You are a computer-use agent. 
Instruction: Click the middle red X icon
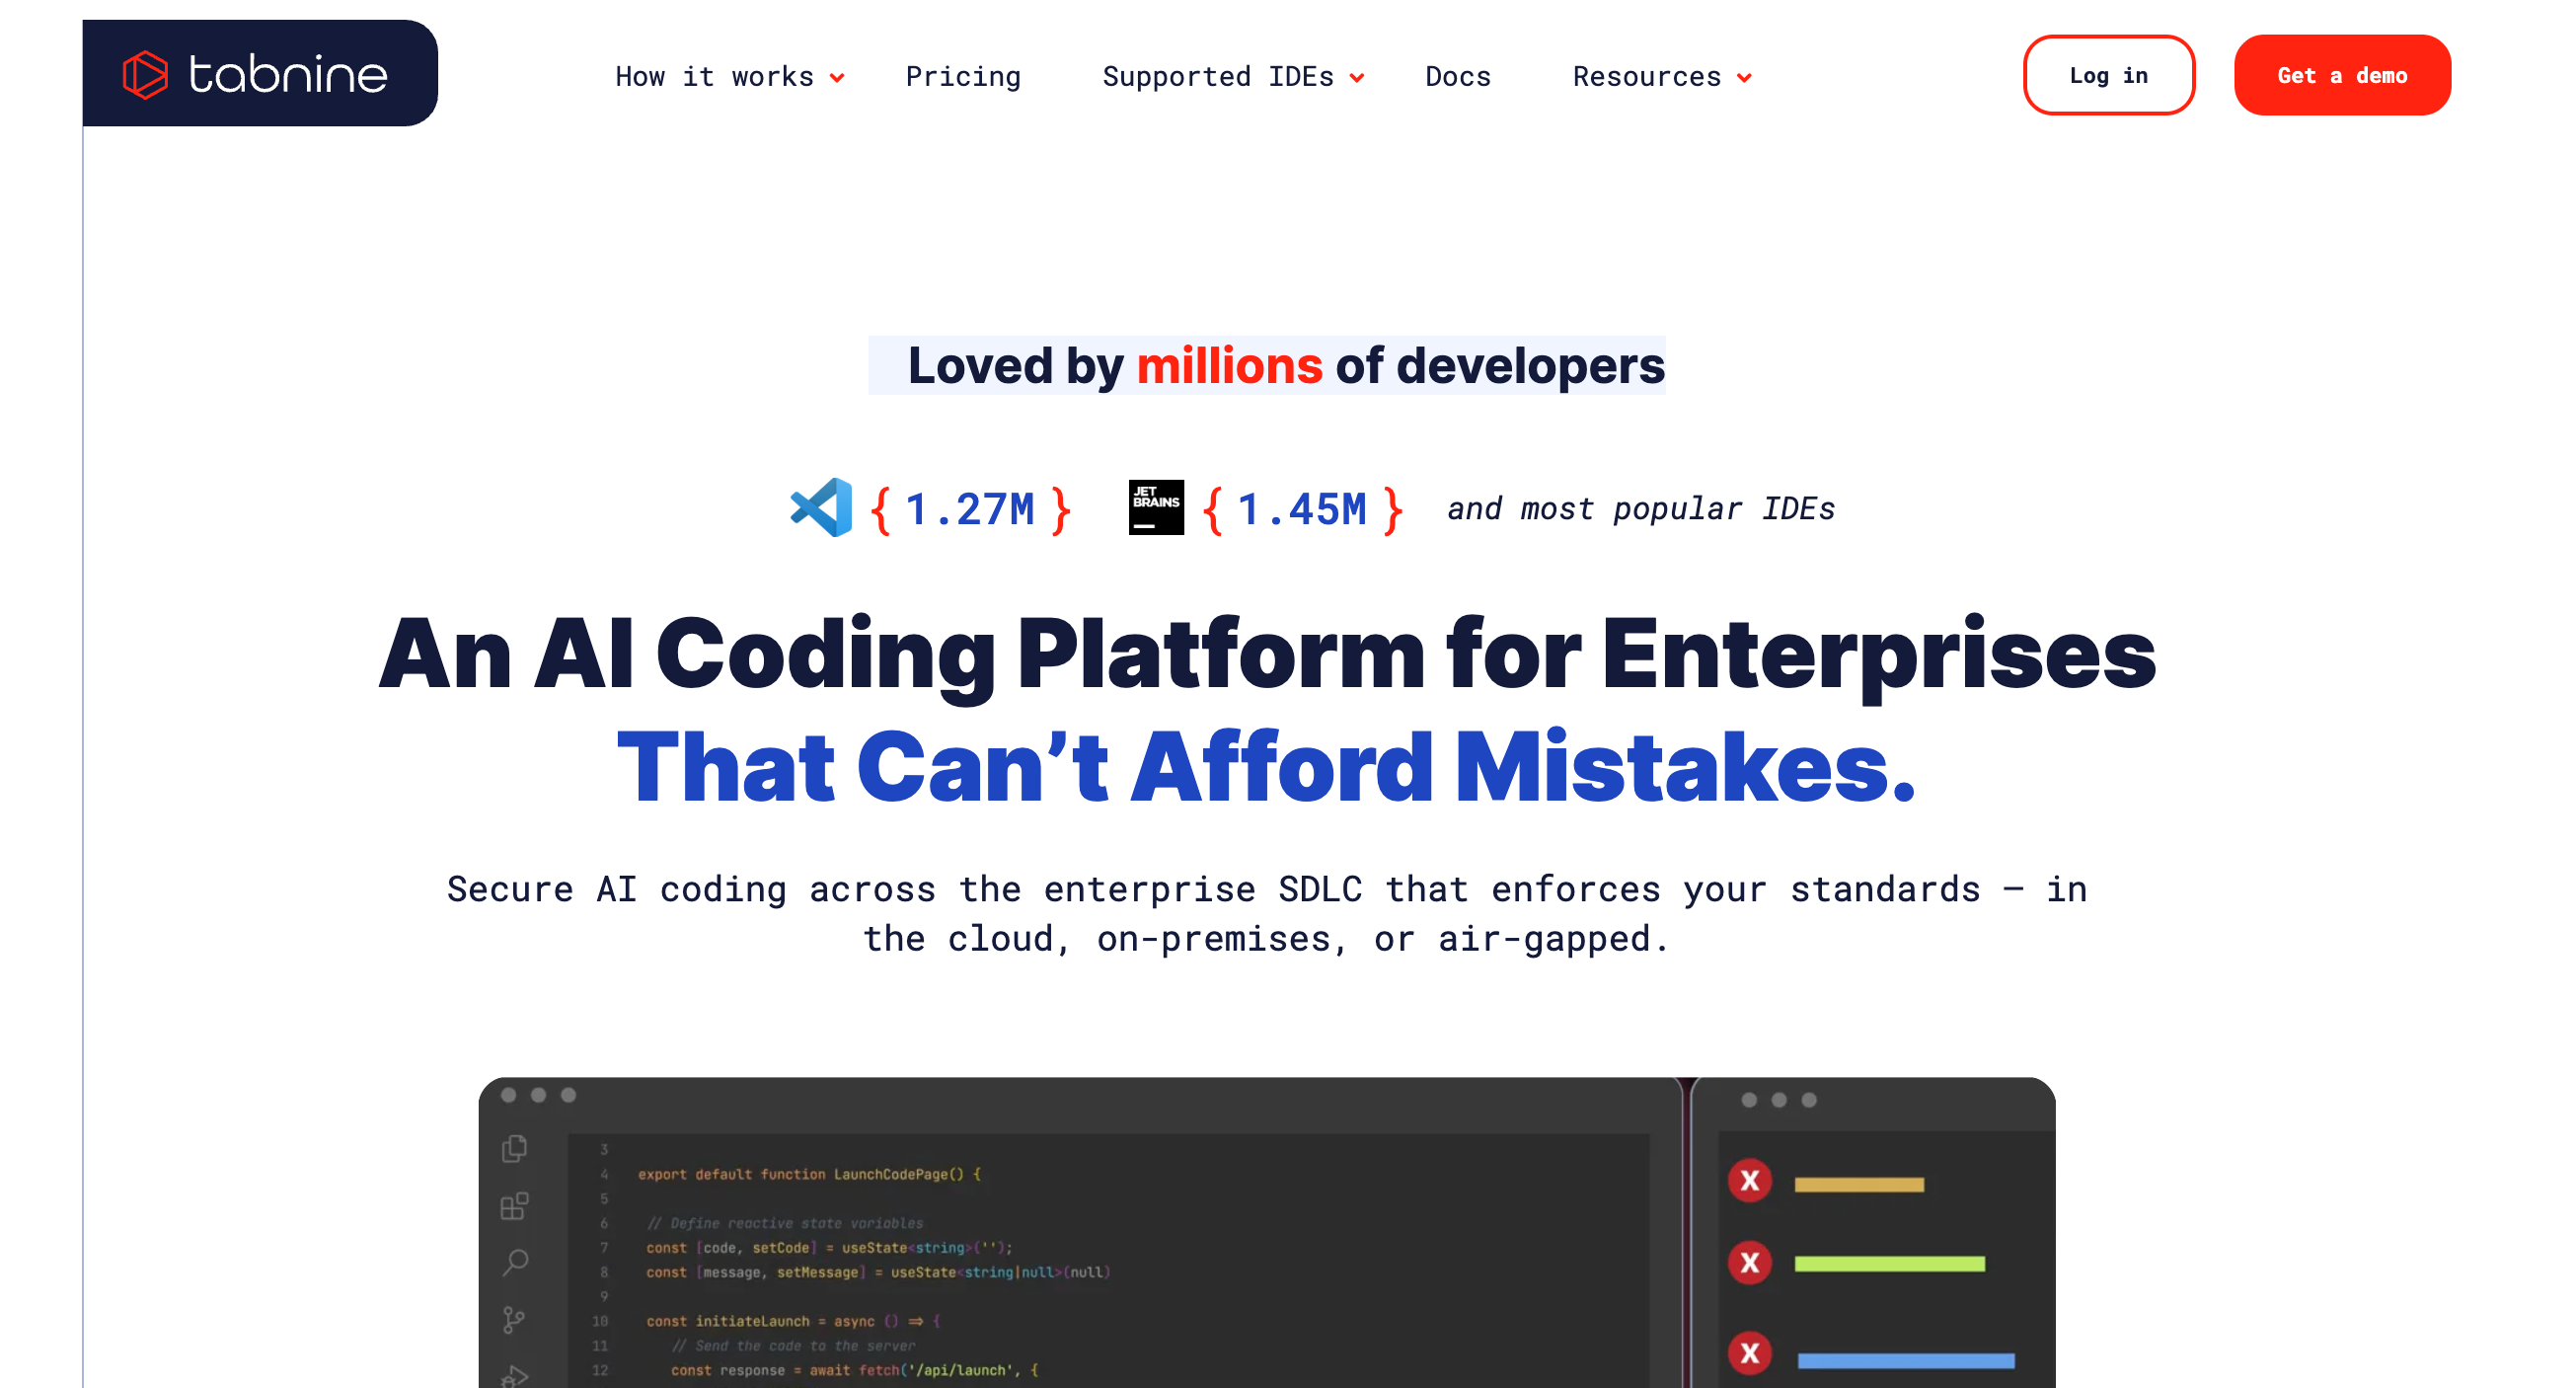(x=1749, y=1263)
